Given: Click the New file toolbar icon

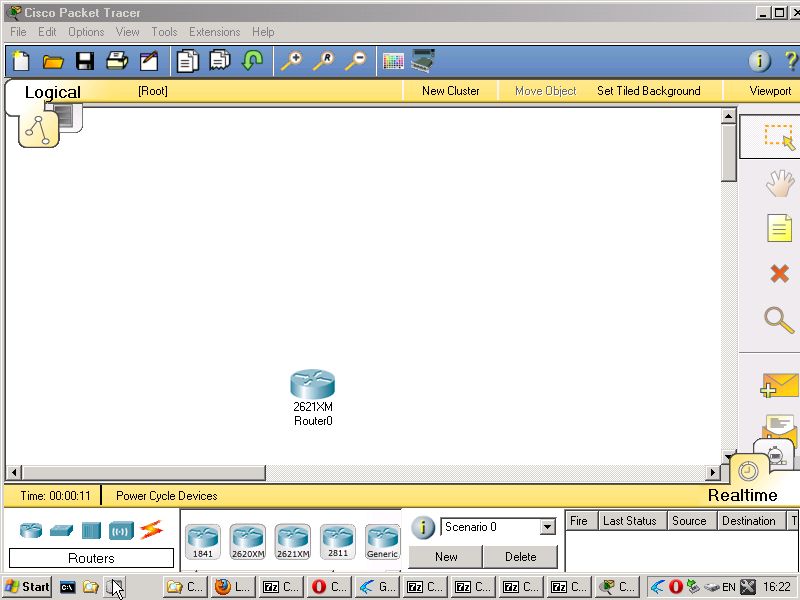Looking at the screenshot, I should coord(21,61).
